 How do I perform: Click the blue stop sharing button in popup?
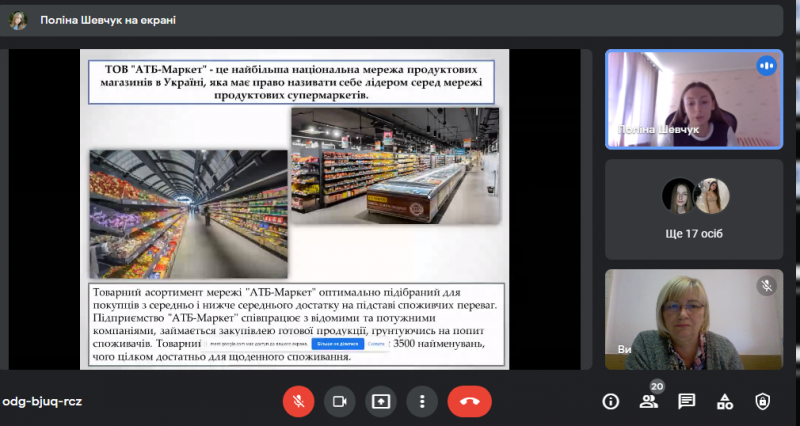tap(338, 344)
